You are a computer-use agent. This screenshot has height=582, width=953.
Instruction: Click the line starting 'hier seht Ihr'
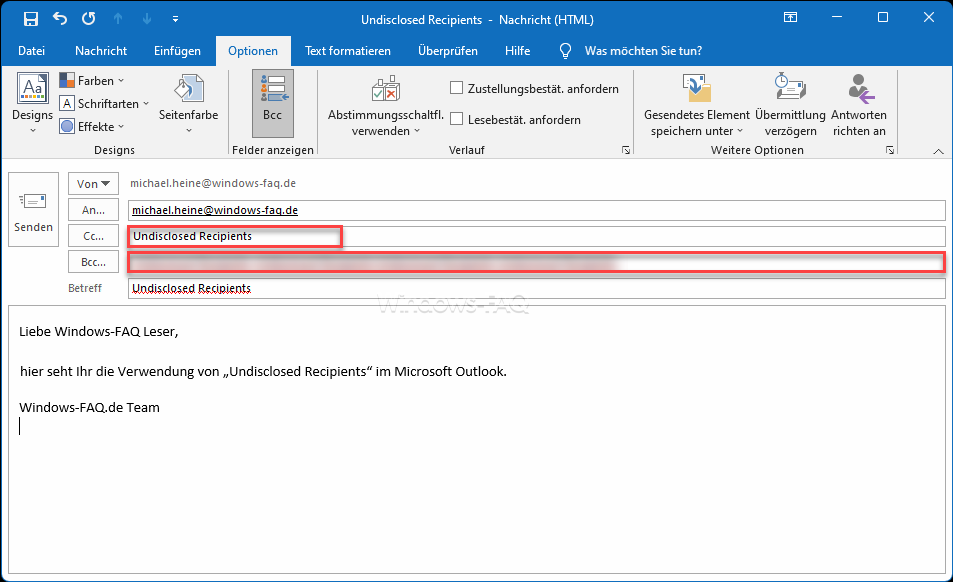pyautogui.click(x=263, y=371)
